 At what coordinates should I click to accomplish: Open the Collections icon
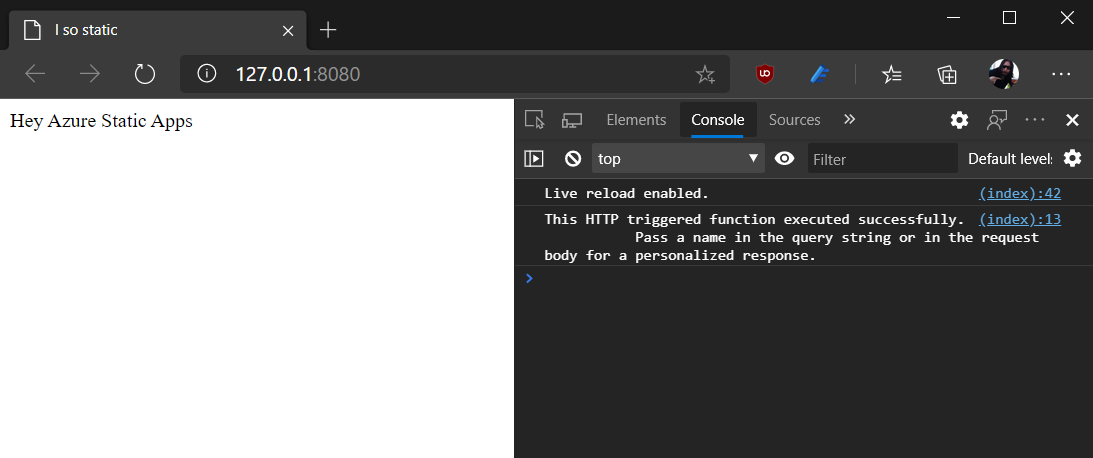tap(947, 74)
